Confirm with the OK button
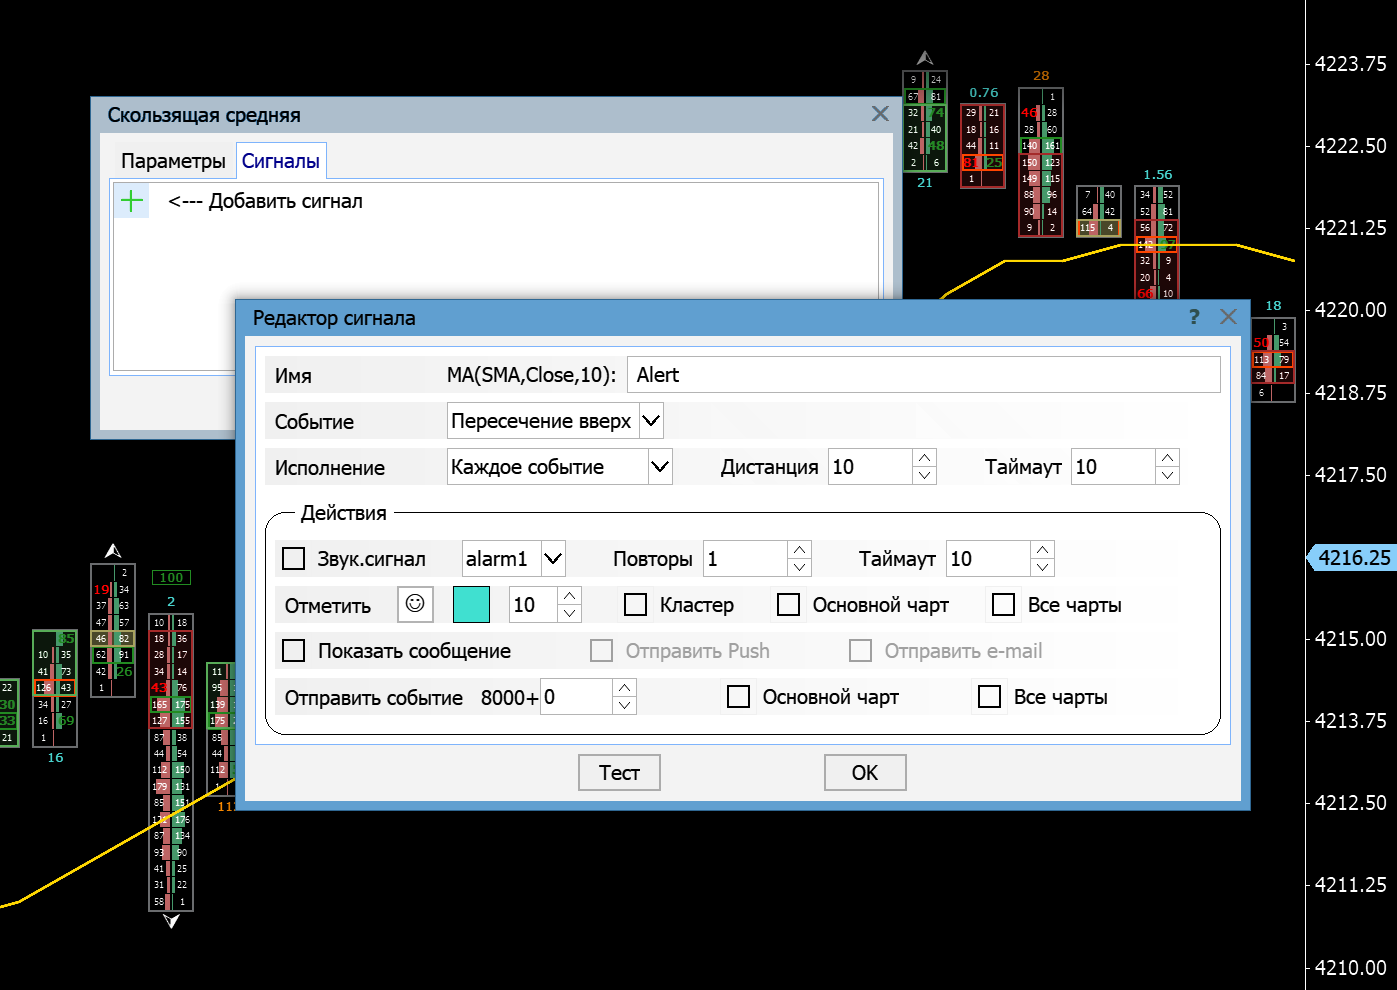Image resolution: width=1397 pixels, height=990 pixels. (x=865, y=772)
